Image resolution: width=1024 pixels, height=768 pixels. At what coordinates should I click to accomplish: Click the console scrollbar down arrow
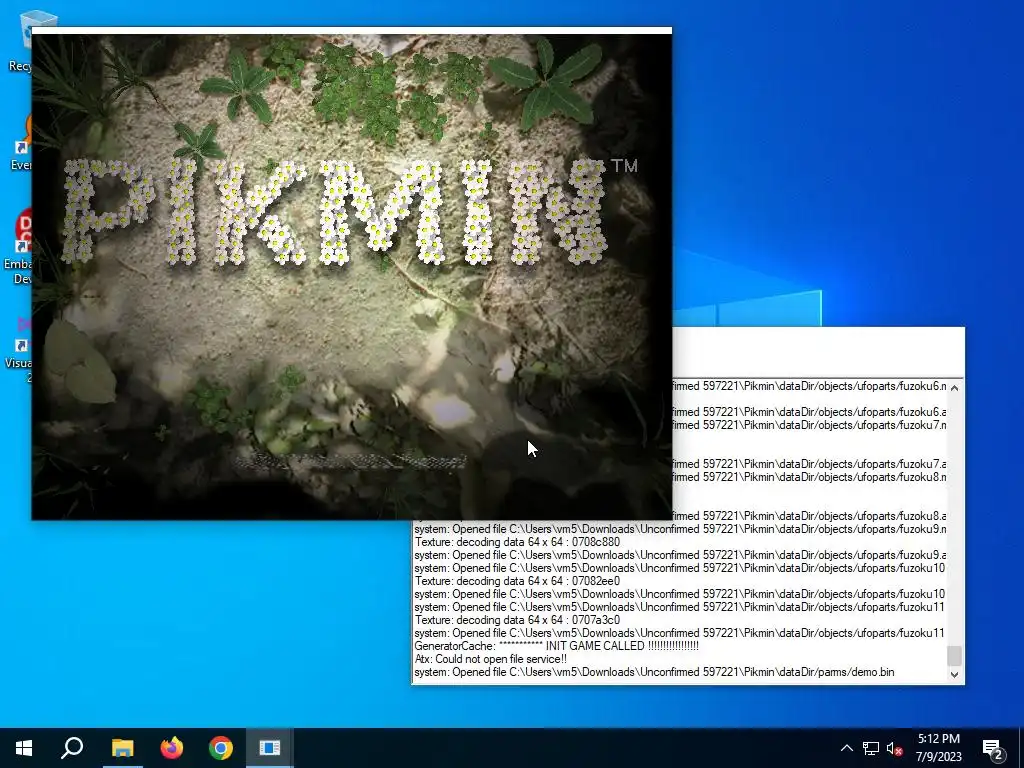[x=954, y=675]
